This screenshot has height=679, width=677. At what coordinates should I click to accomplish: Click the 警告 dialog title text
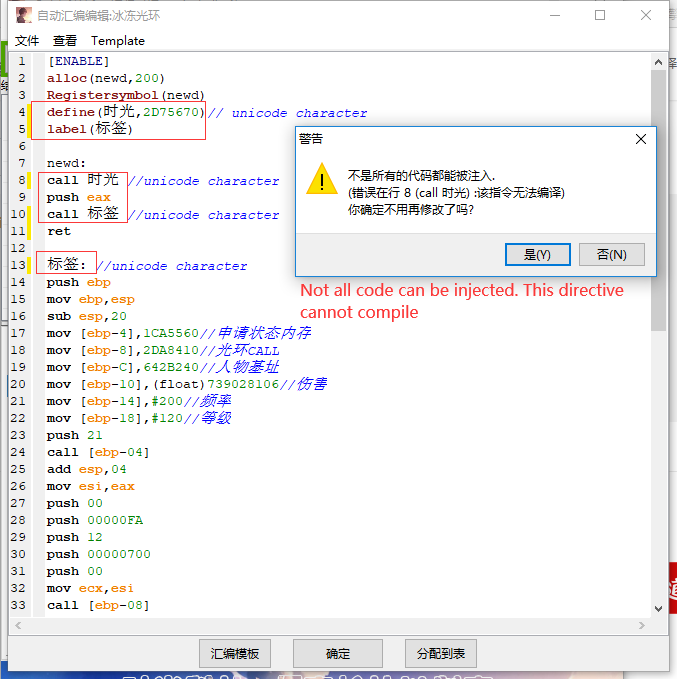point(311,139)
